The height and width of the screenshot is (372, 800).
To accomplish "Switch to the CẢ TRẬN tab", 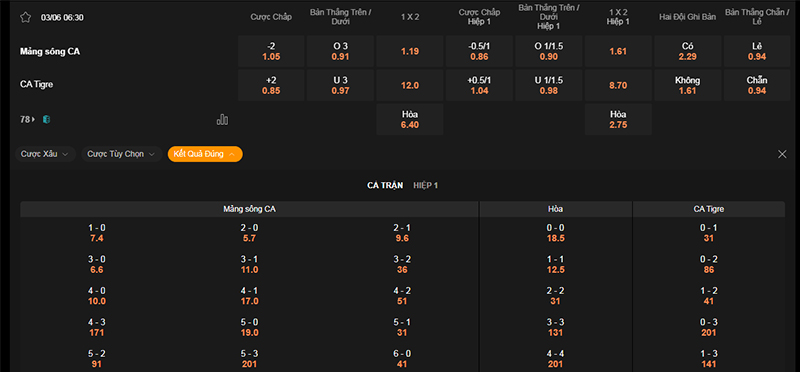I will click(x=385, y=185).
